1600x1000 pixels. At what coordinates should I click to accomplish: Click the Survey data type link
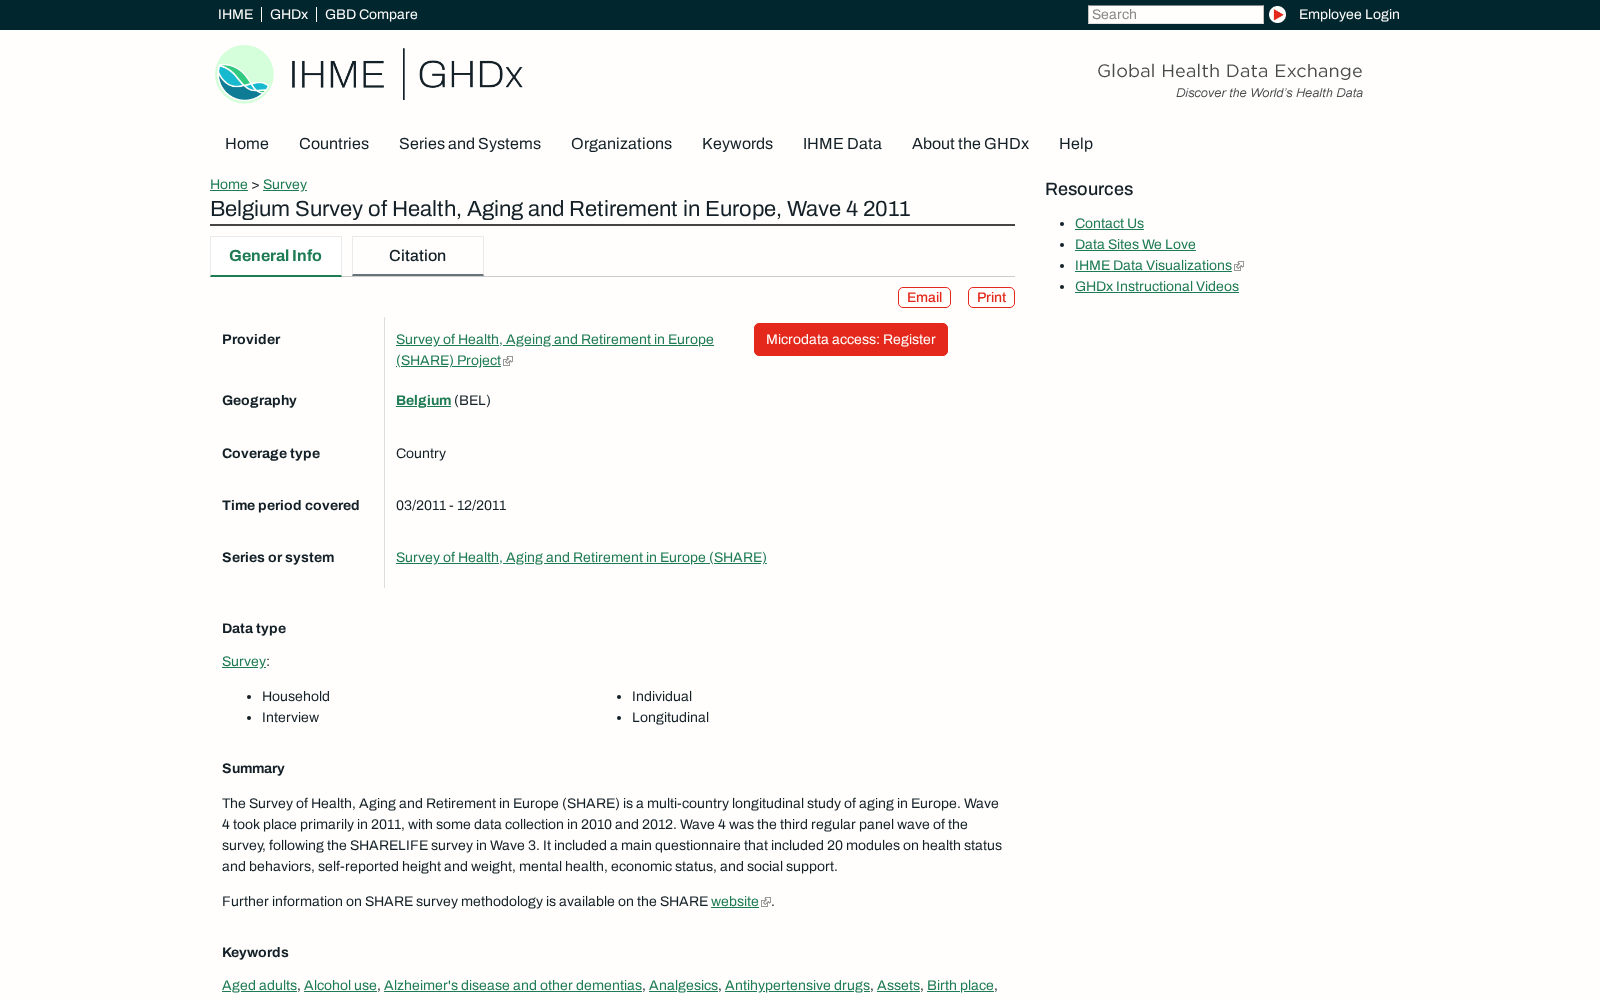click(244, 662)
